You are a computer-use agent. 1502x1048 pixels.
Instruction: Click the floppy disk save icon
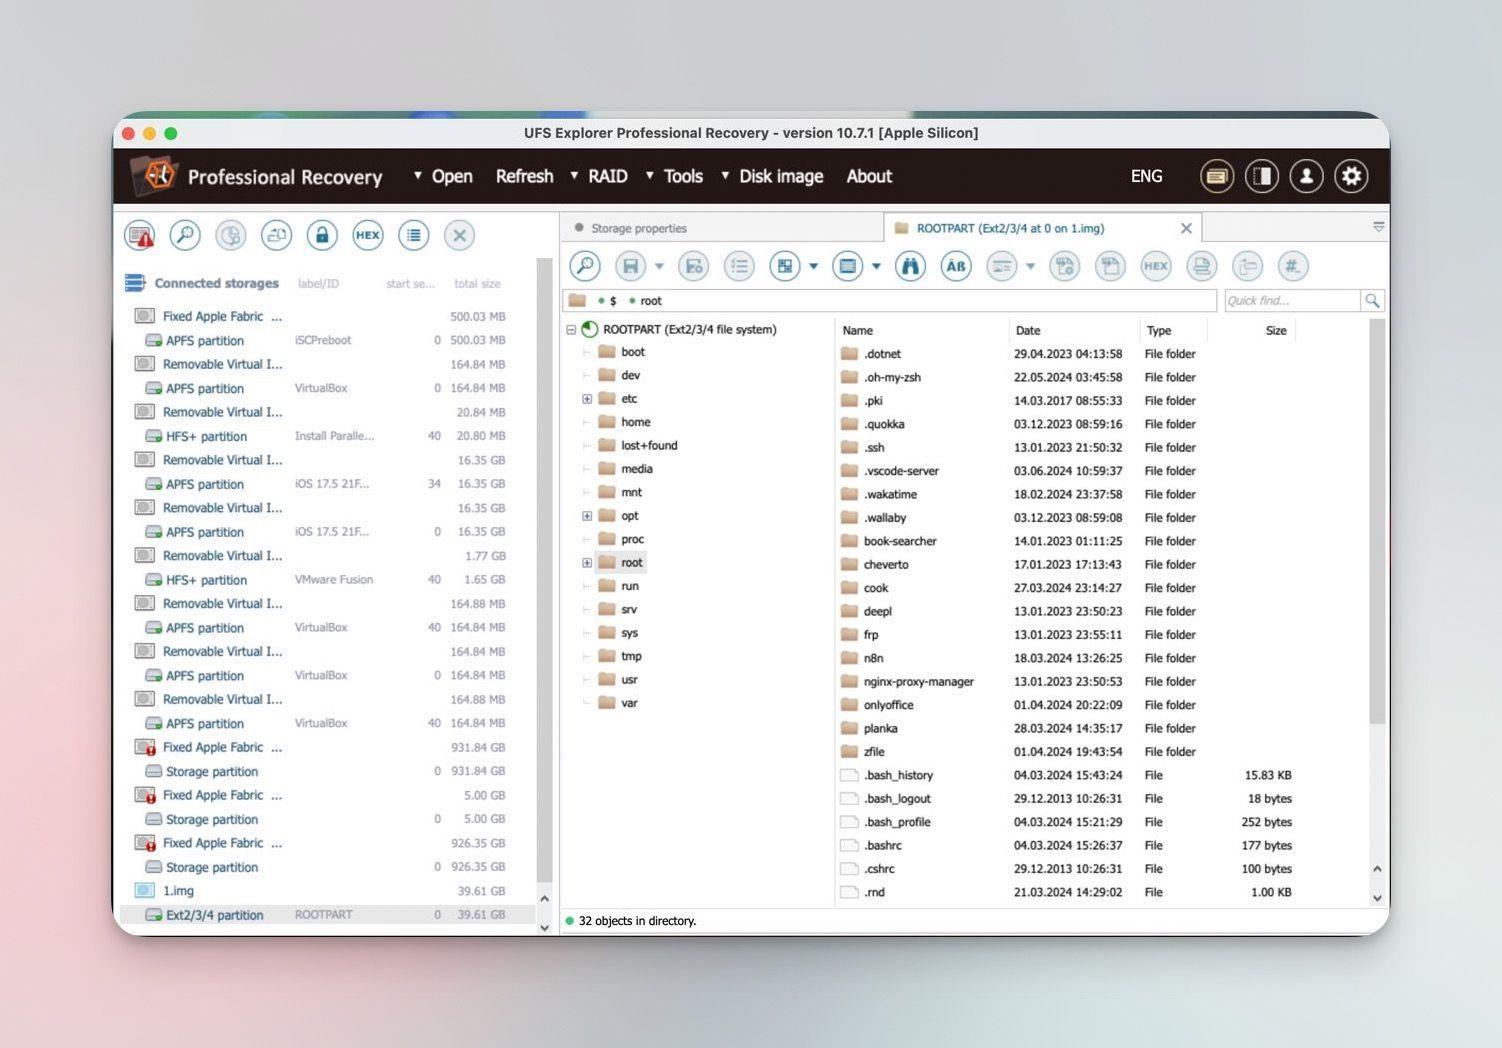tap(631, 266)
